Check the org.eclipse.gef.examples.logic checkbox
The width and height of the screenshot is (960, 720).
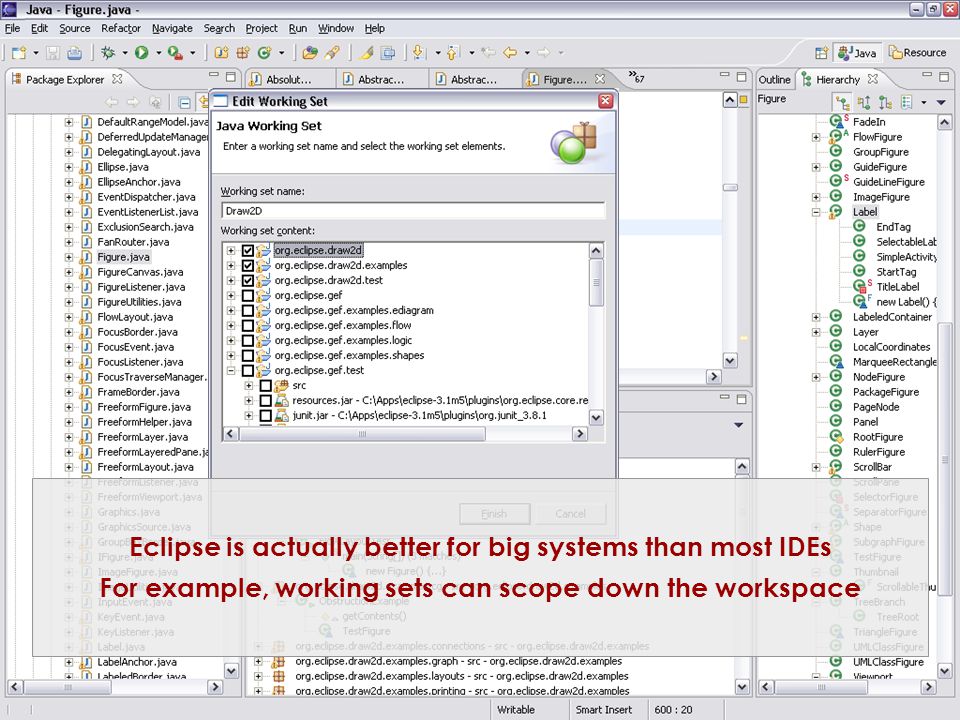[x=248, y=340]
